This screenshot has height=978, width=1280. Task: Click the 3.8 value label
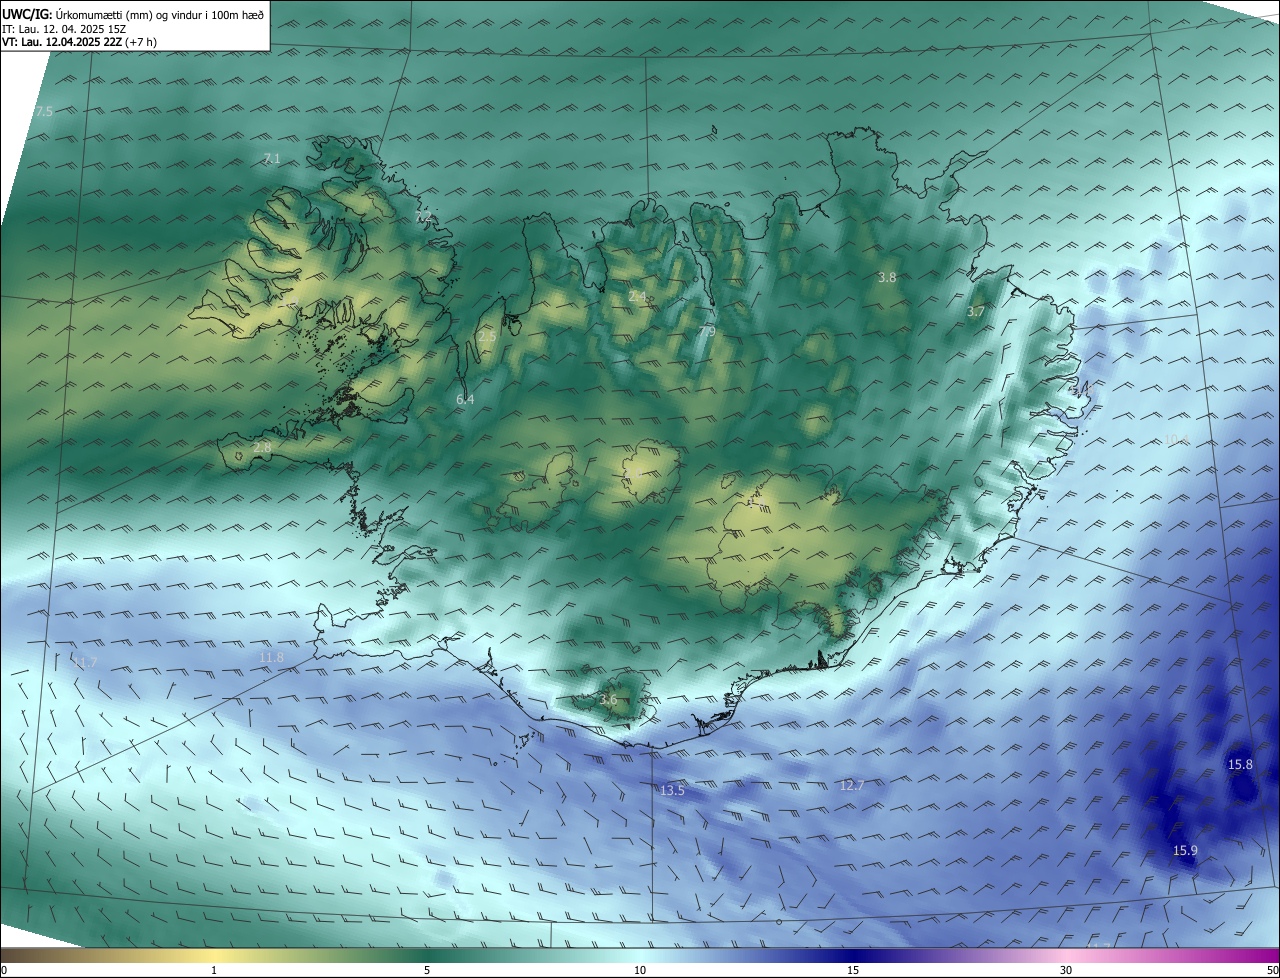point(886,277)
